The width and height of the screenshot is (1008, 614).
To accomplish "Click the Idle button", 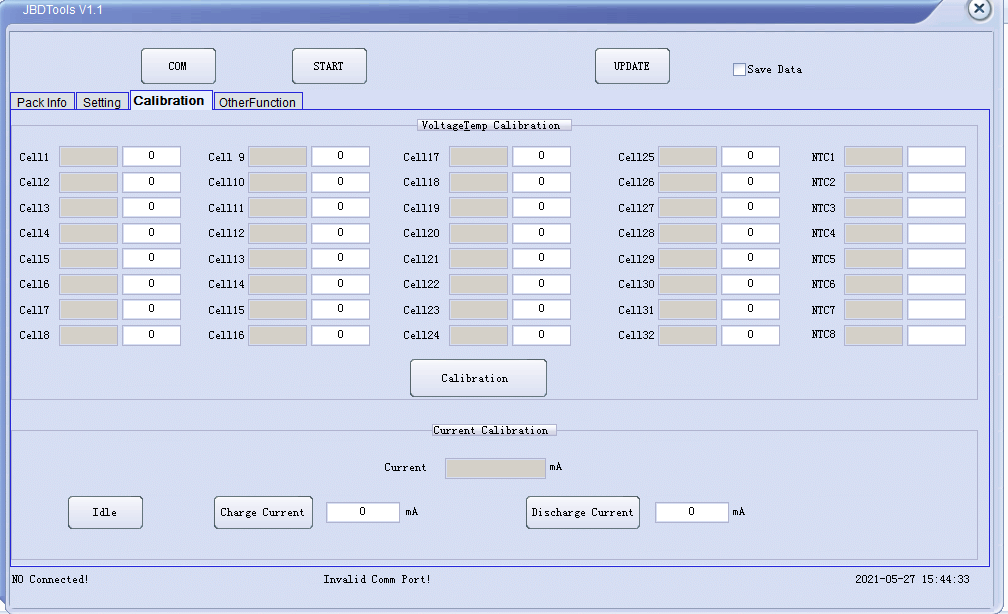I will (x=105, y=512).
